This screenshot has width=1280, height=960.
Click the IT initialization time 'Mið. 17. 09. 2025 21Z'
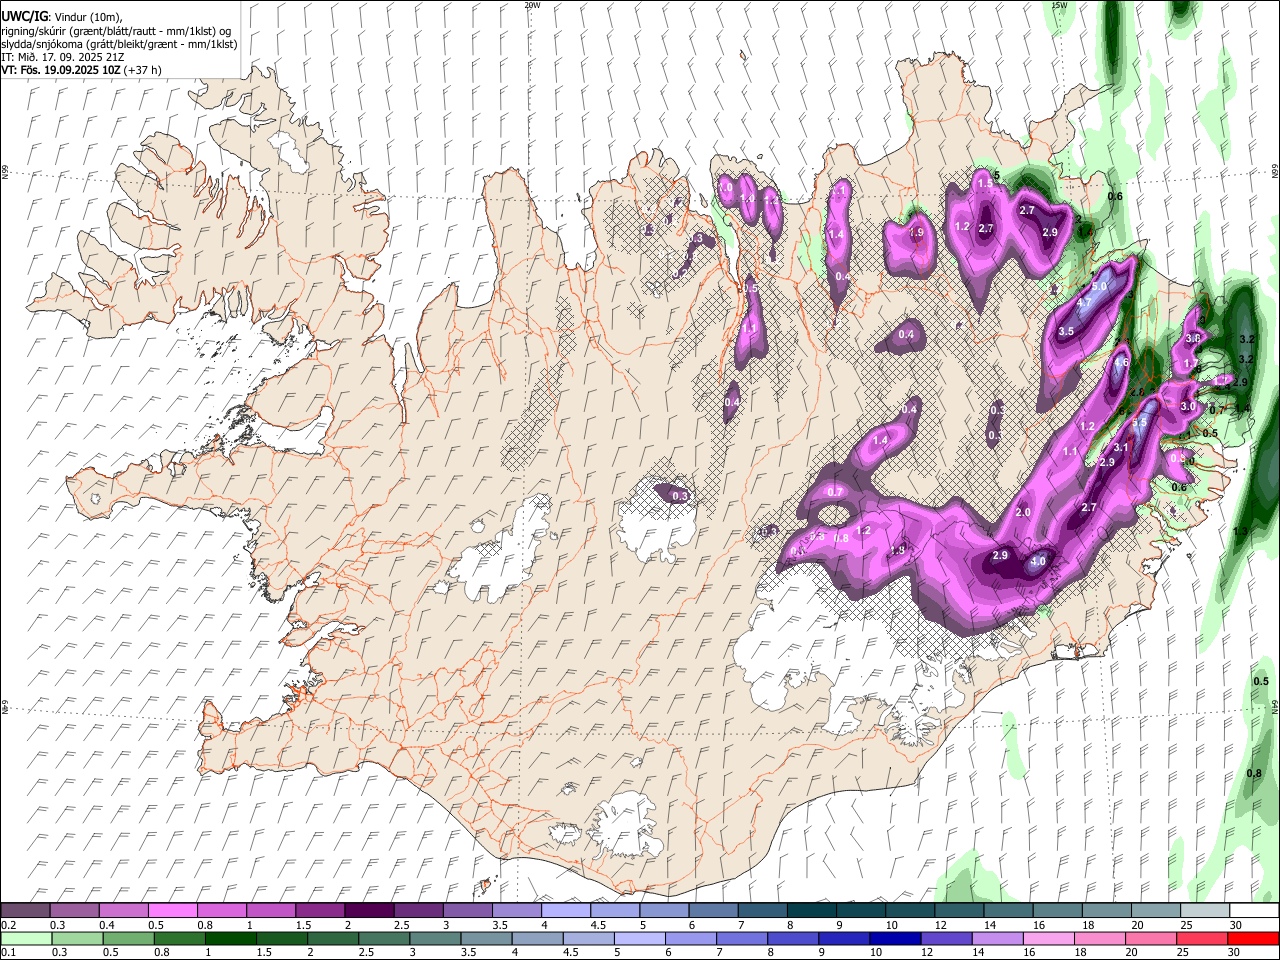coord(71,57)
